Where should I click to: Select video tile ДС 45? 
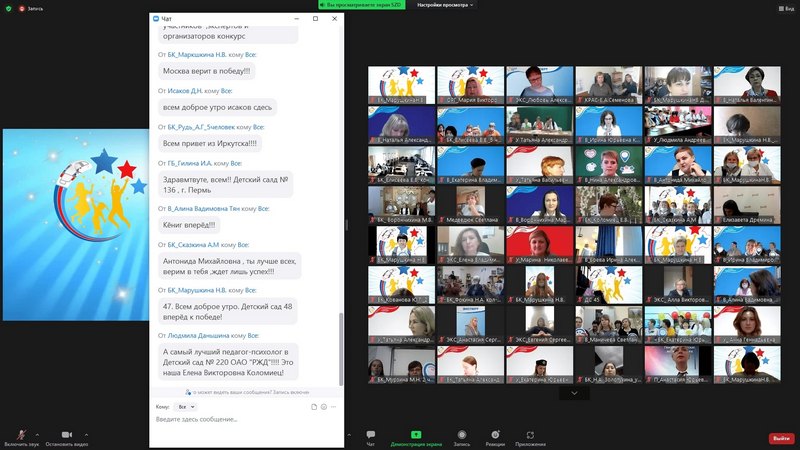tap(609, 285)
